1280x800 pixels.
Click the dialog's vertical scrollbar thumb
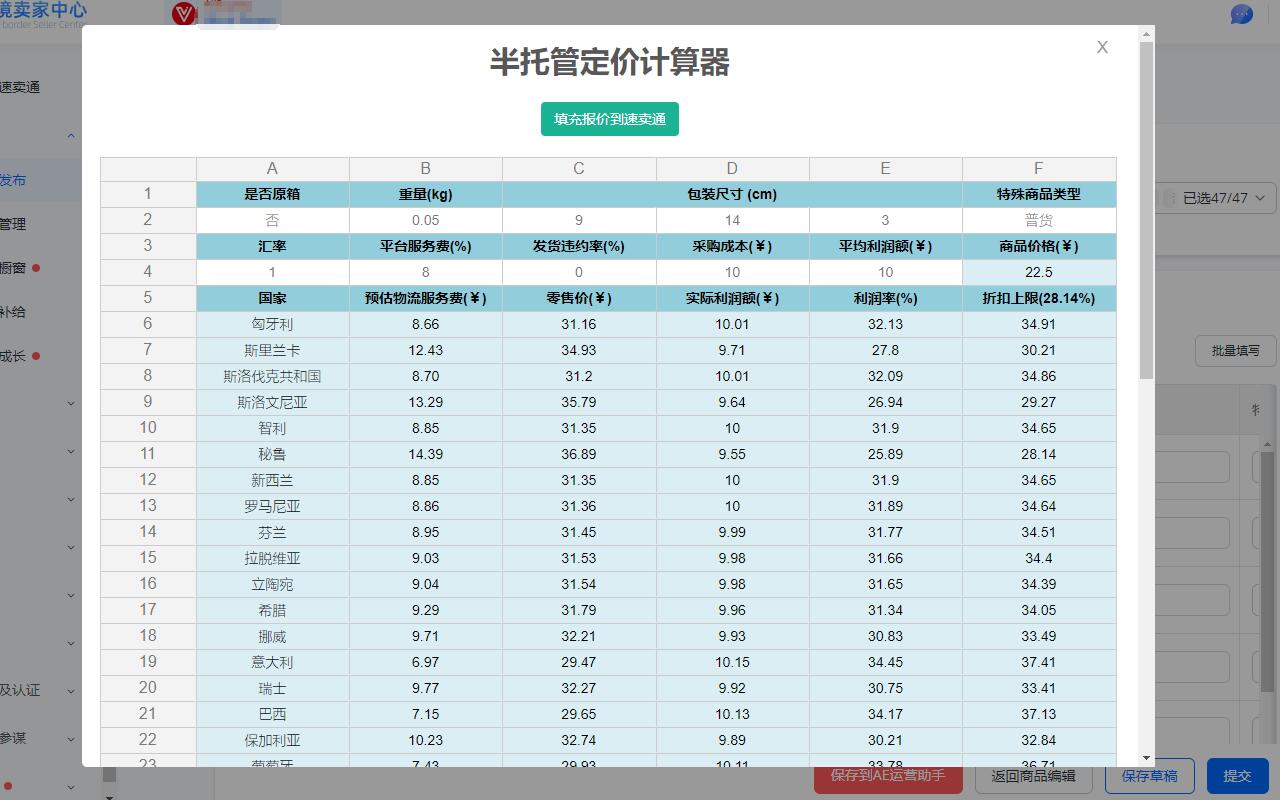1146,210
